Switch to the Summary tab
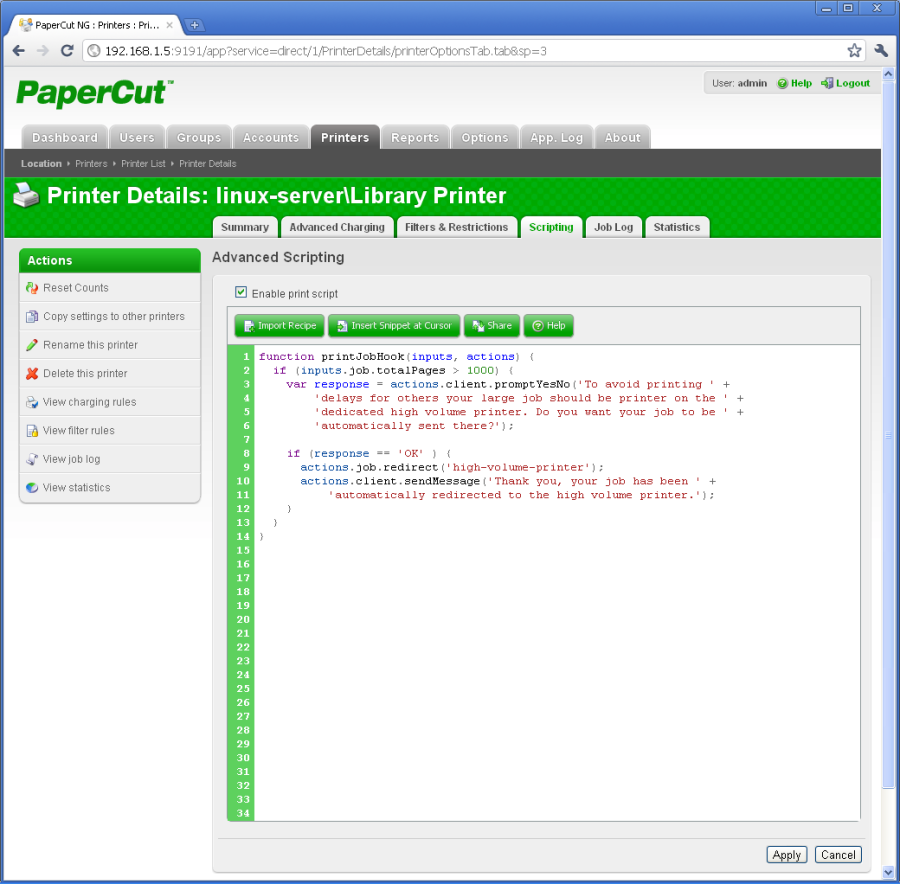The image size is (900, 884). pyautogui.click(x=245, y=227)
